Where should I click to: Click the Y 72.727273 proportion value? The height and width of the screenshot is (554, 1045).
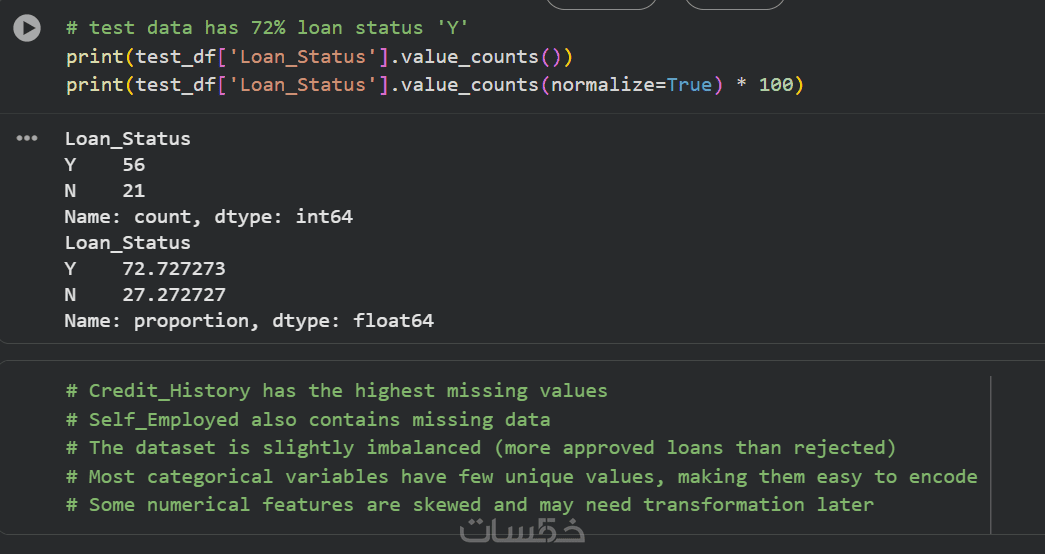coord(174,269)
